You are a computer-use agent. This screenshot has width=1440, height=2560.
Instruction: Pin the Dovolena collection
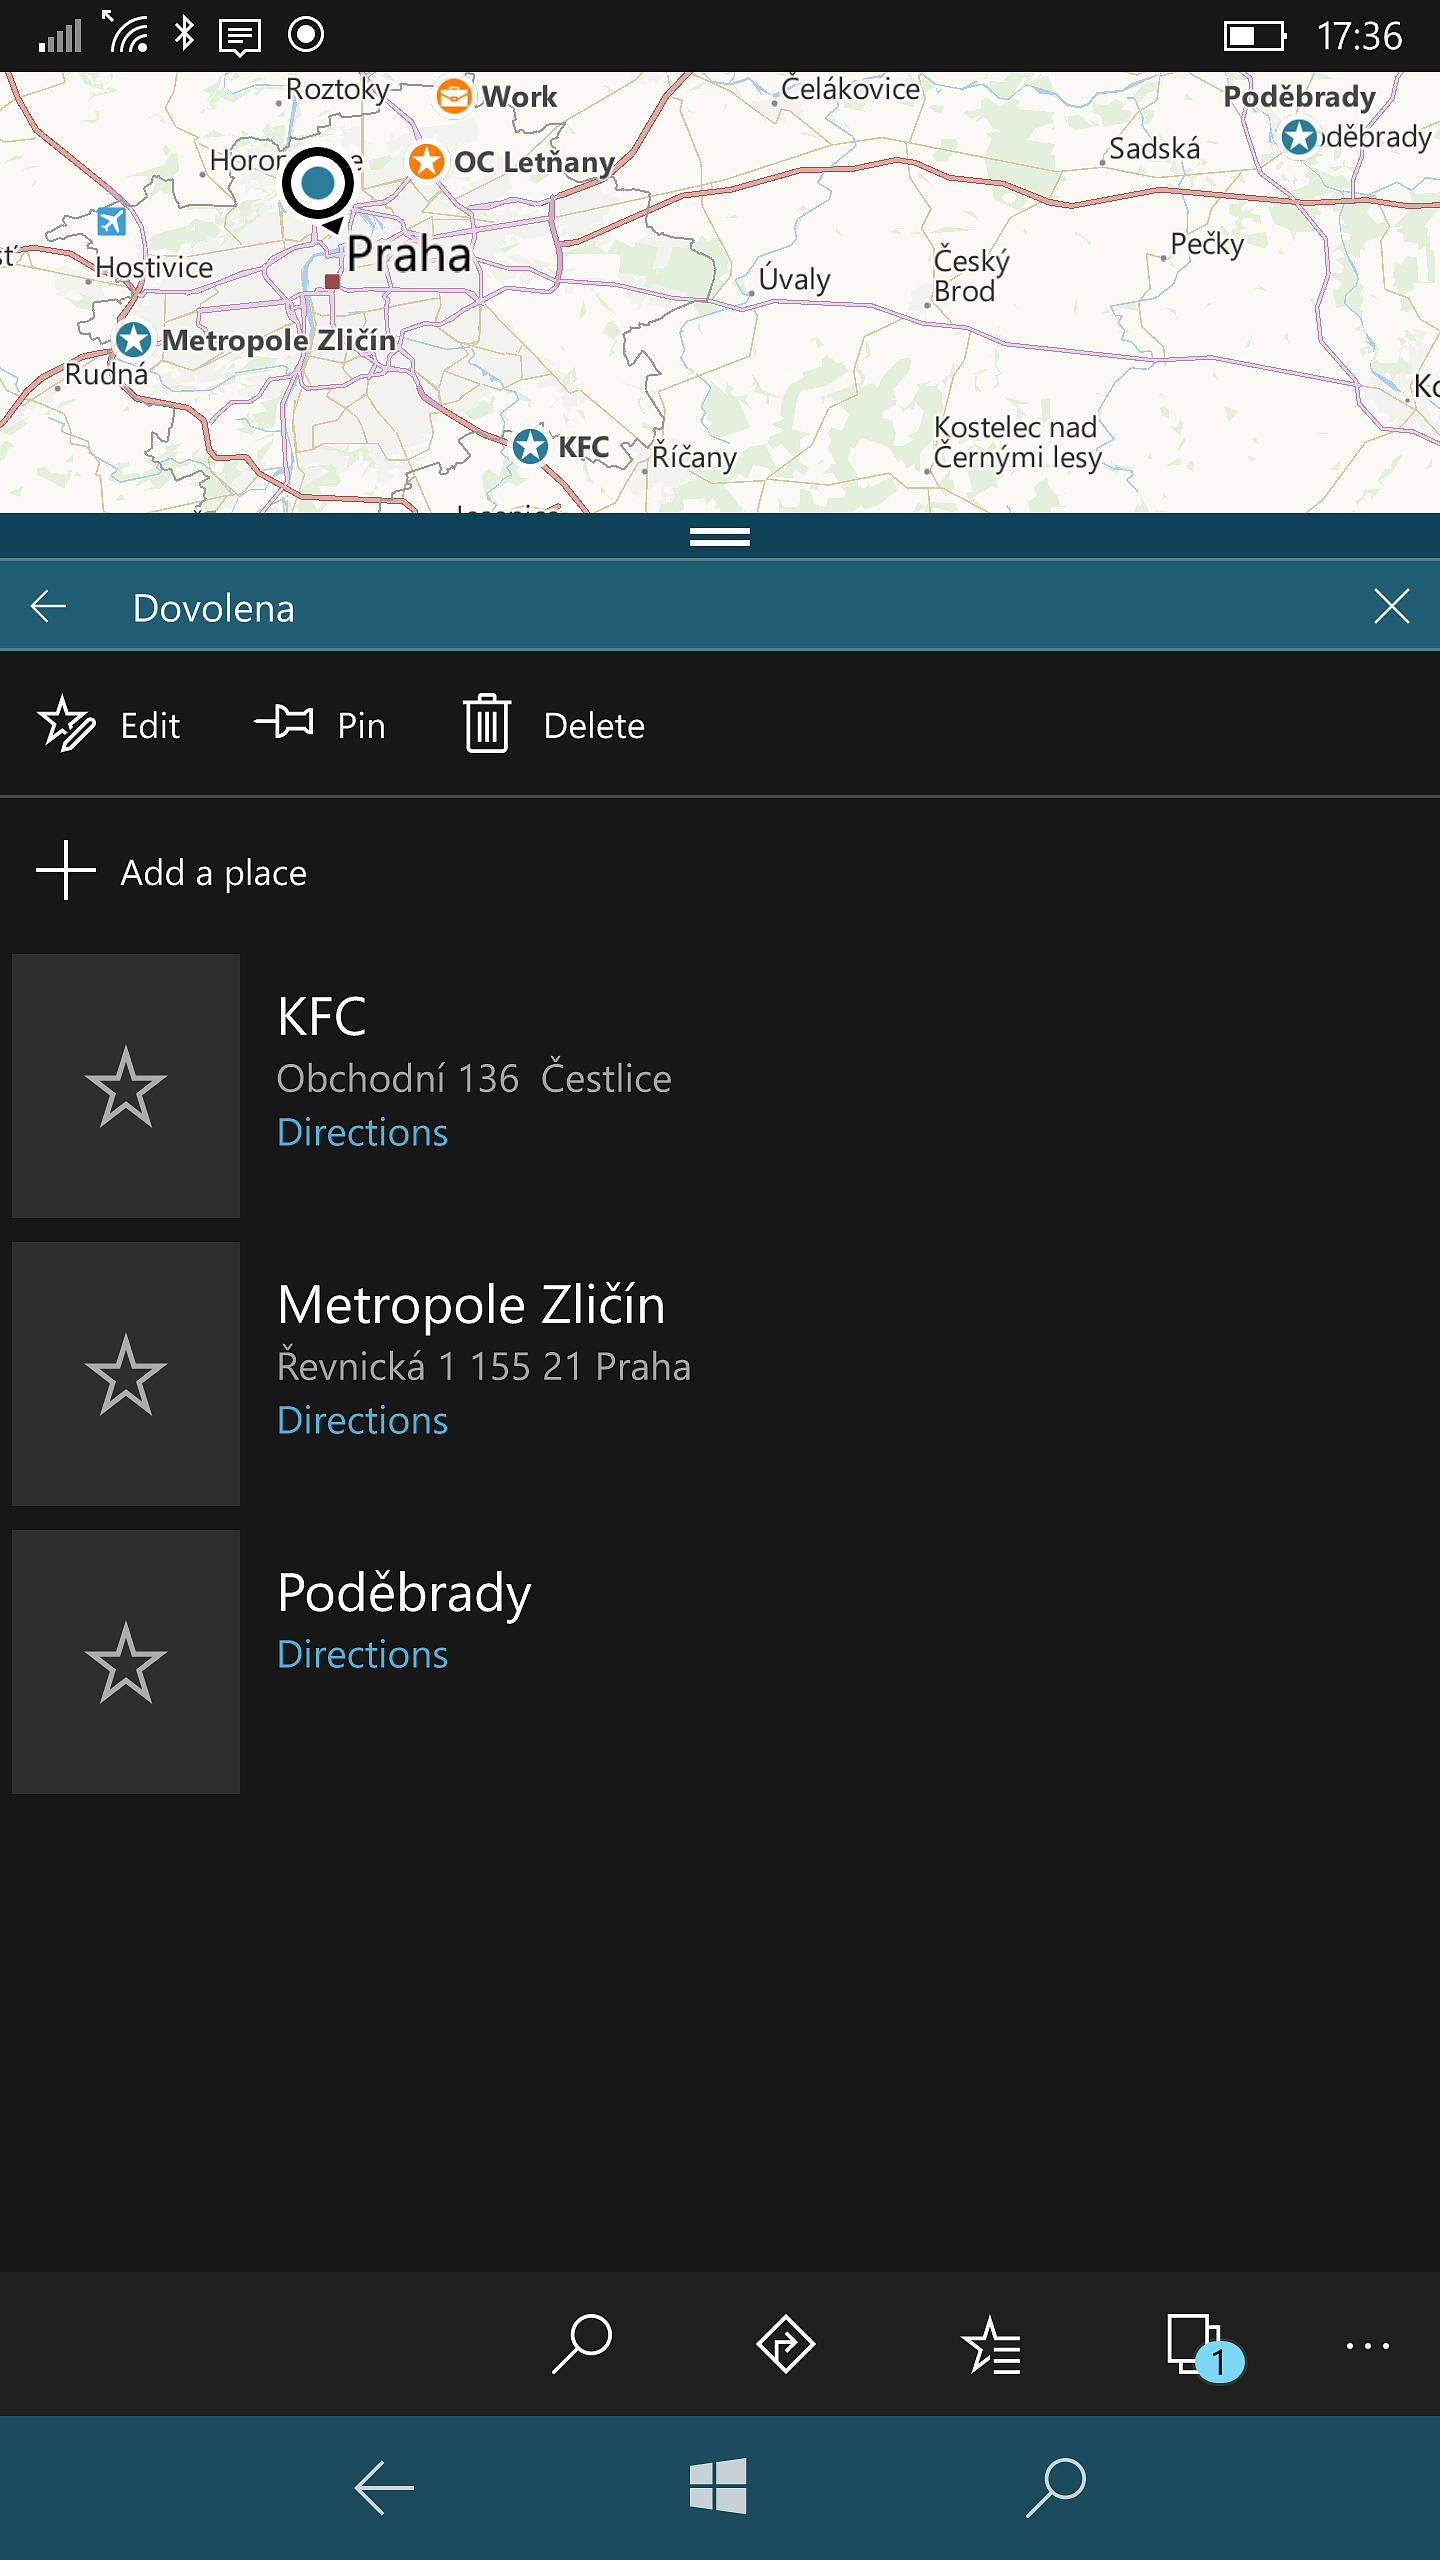point(320,724)
